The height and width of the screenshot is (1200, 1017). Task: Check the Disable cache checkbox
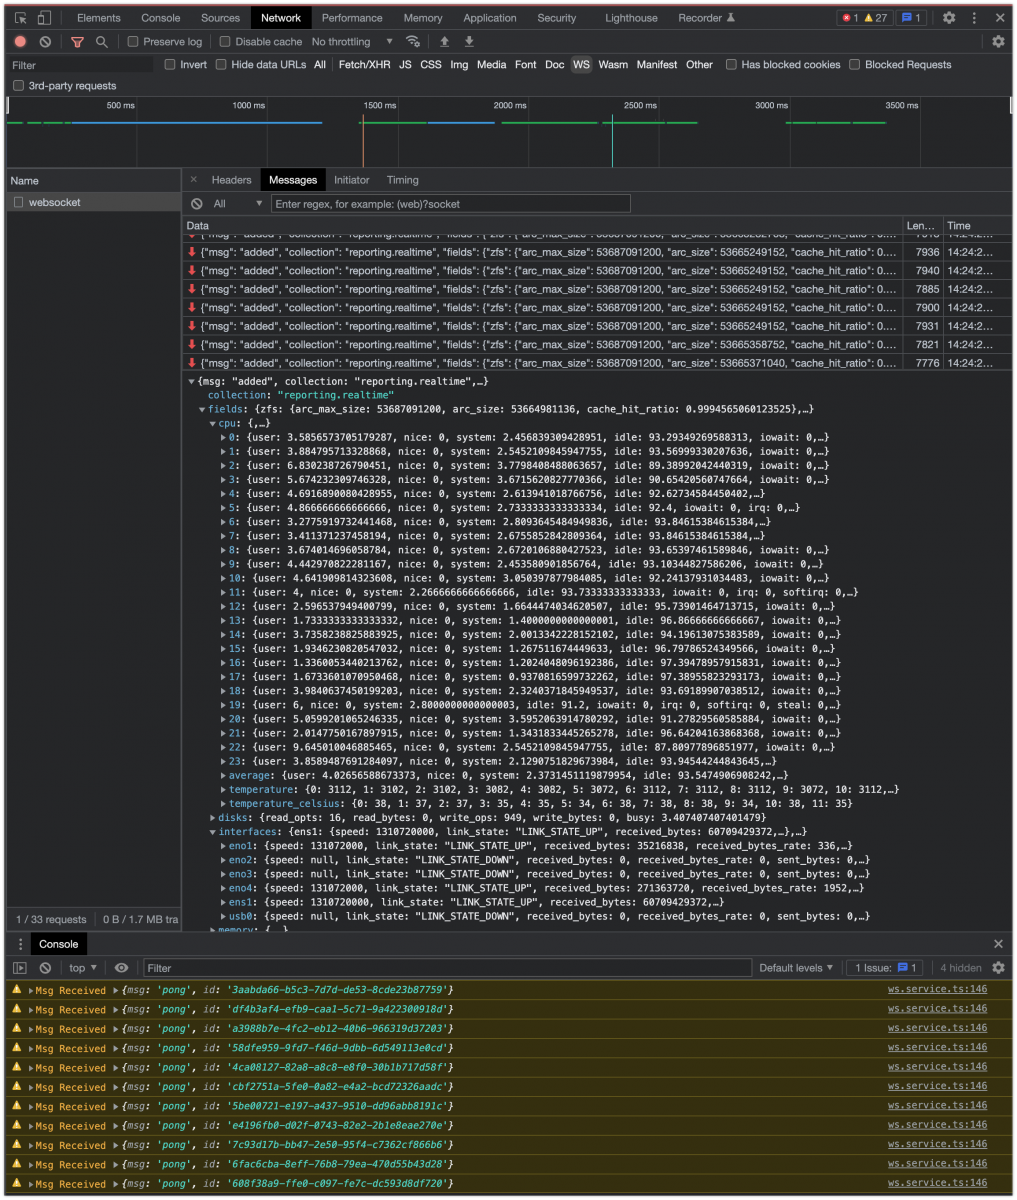tap(225, 42)
